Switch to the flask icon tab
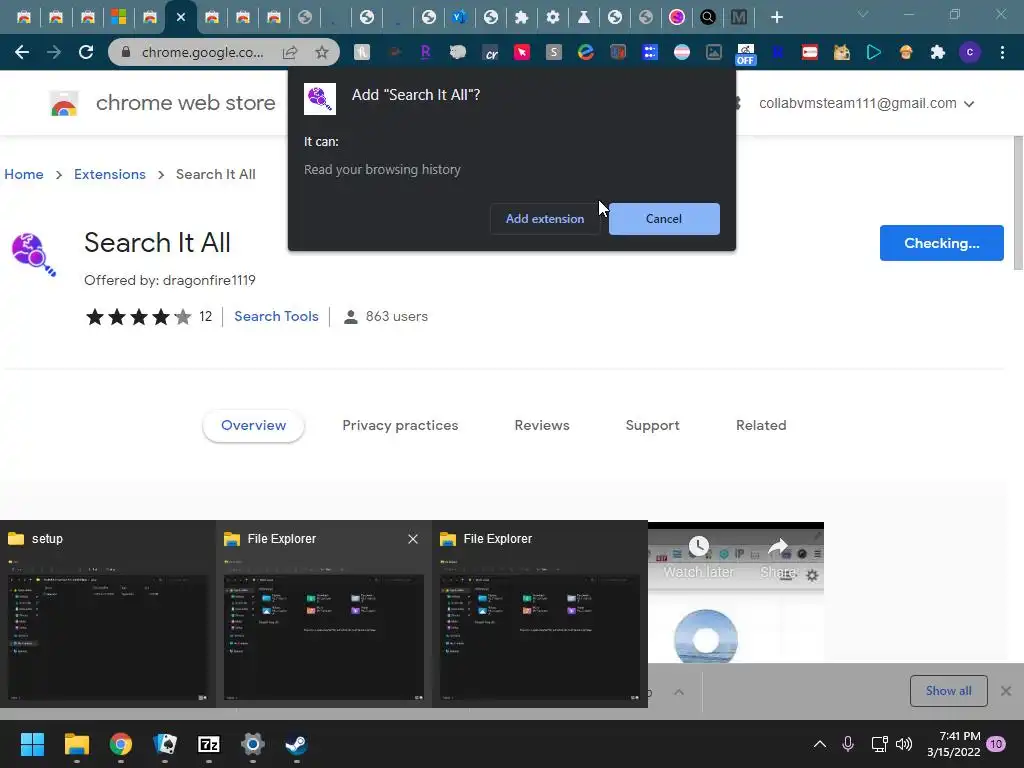The image size is (1024, 768). click(x=584, y=18)
